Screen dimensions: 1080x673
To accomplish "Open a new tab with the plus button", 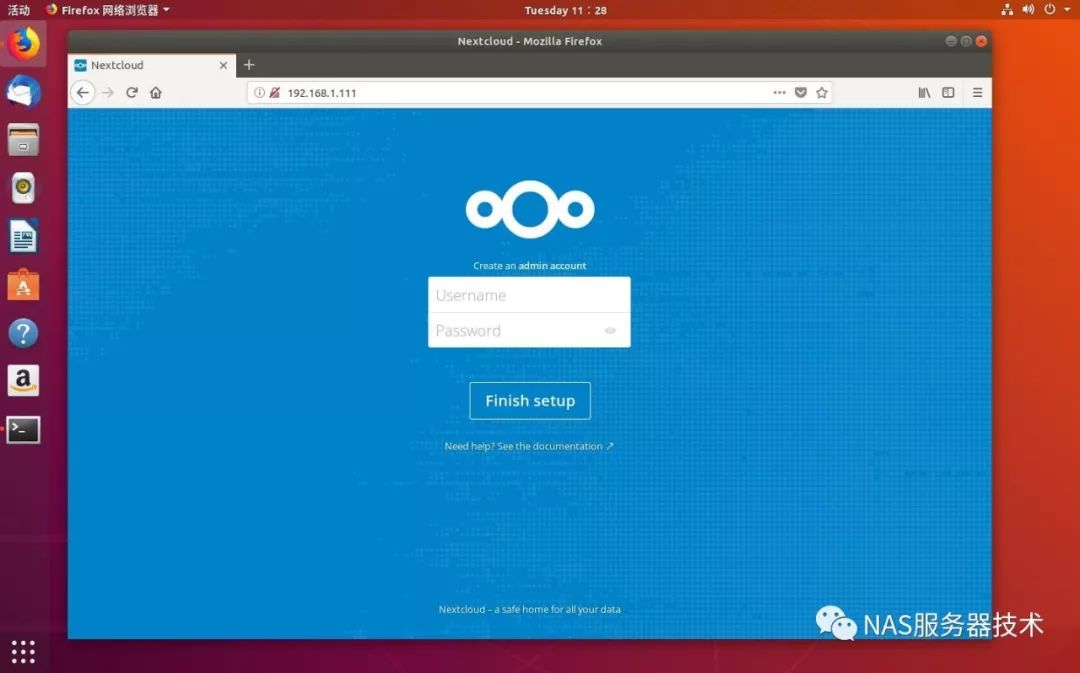I will 249,65.
